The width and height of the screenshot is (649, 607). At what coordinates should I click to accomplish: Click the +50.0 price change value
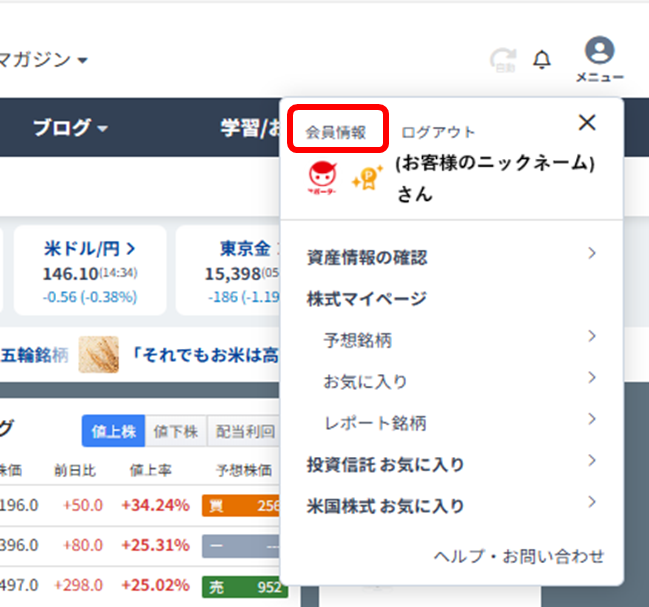pos(82,505)
